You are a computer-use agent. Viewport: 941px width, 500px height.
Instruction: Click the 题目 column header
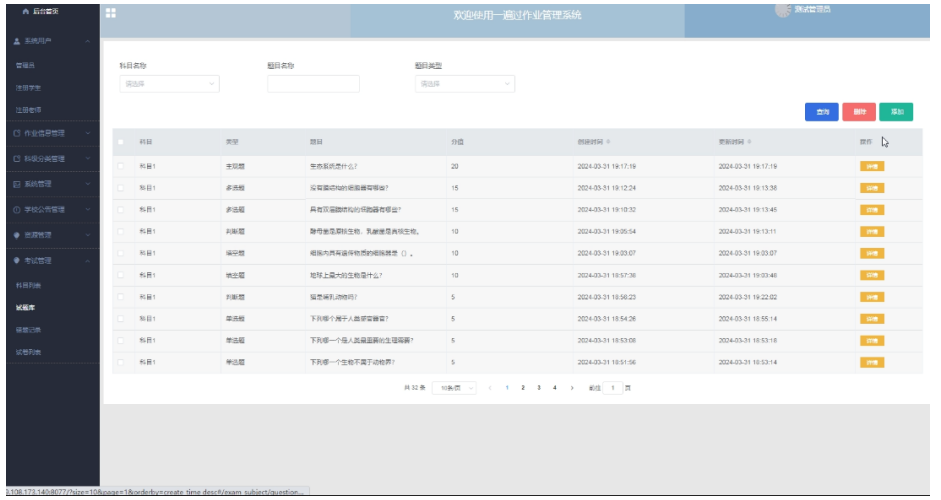point(316,142)
